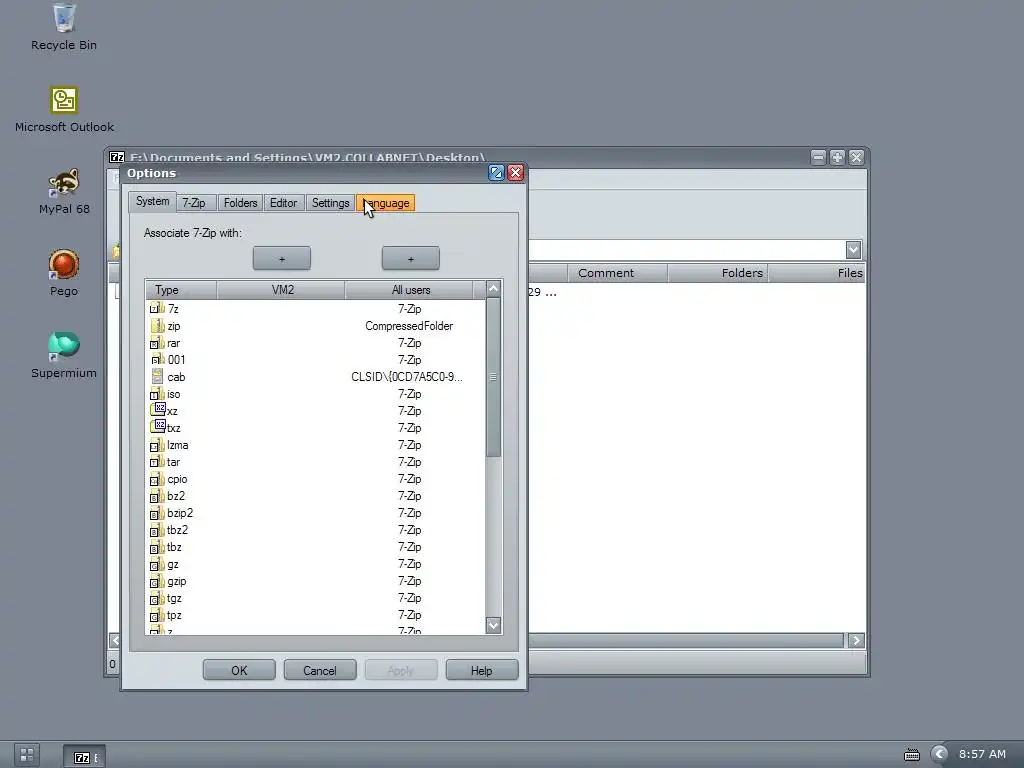Click the tpz file type icon
Screen dimensions: 1024x768
pyautogui.click(x=157, y=615)
